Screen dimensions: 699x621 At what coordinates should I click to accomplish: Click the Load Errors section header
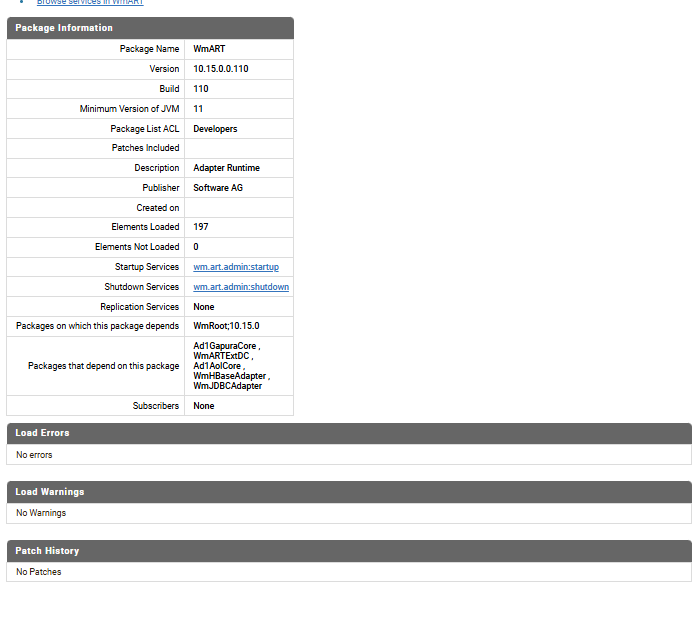click(349, 433)
